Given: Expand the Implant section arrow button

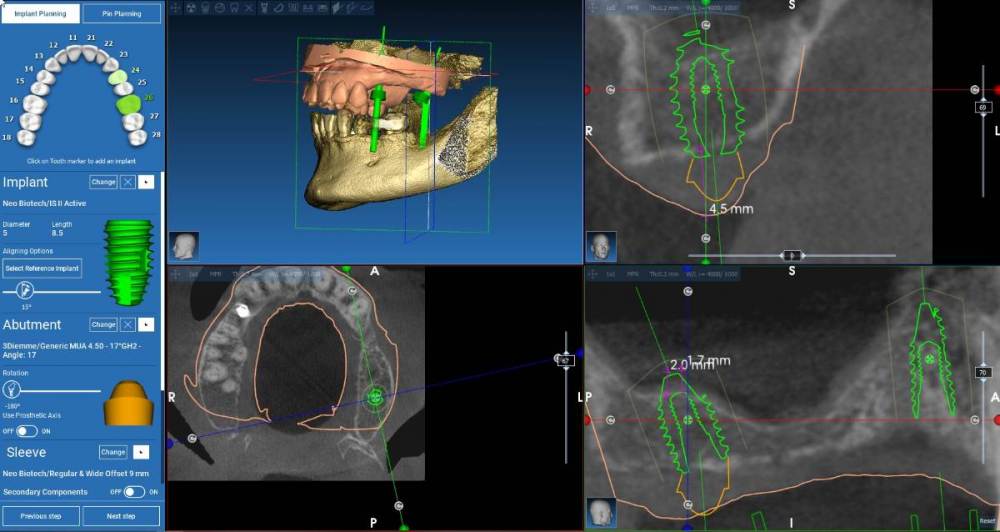Looking at the screenshot, I should tap(147, 182).
